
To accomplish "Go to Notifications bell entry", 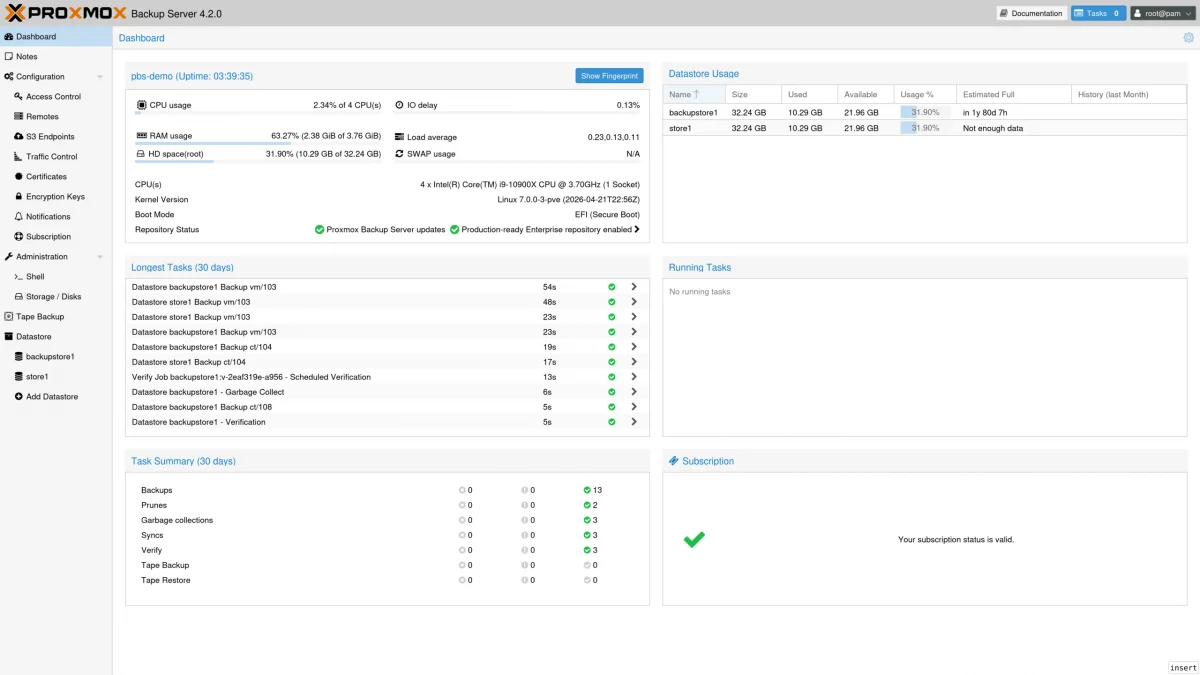I will click(x=48, y=217).
